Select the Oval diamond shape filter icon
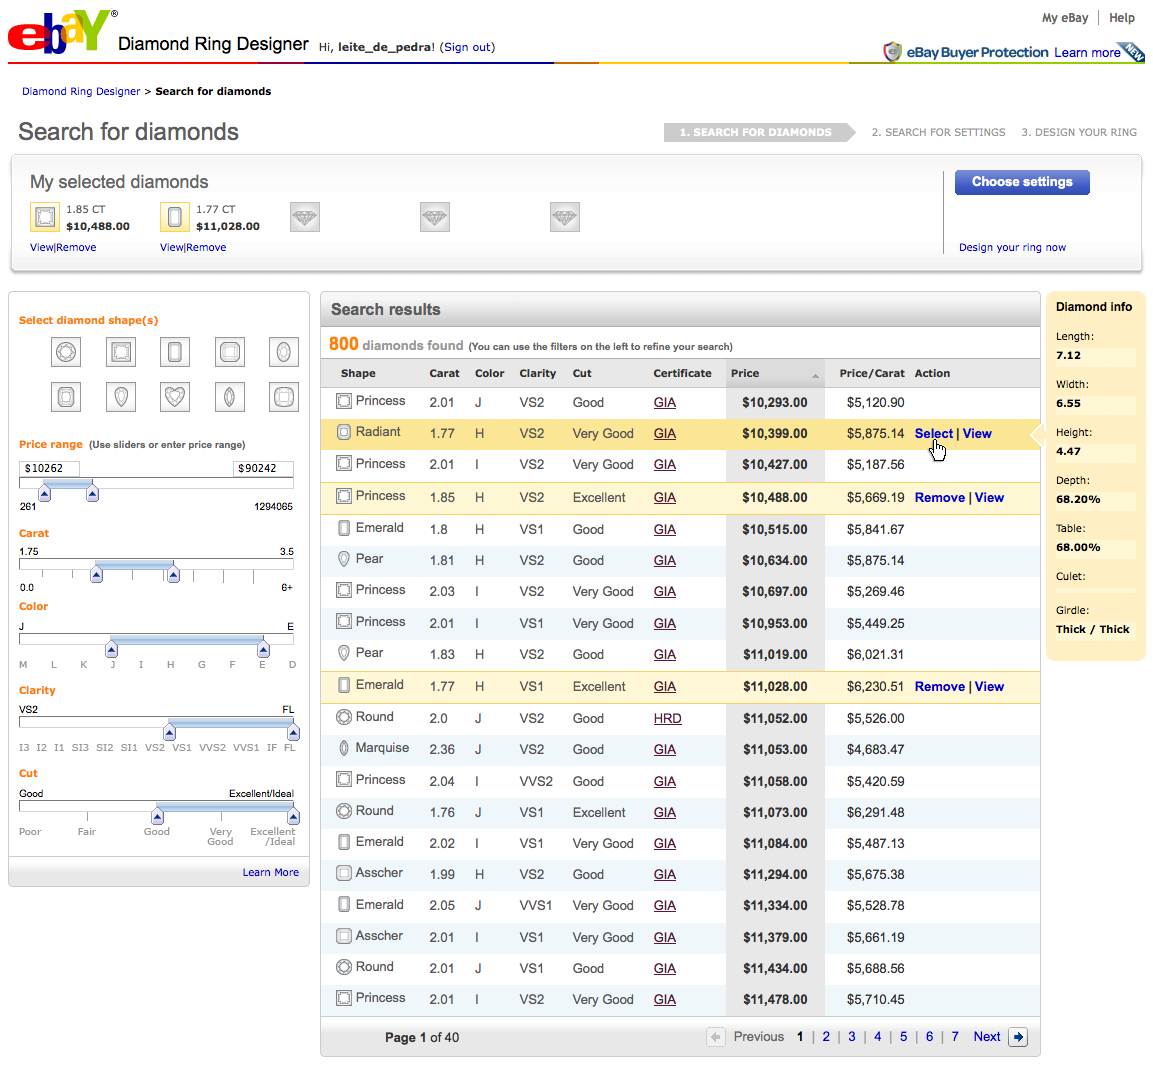Viewport: 1153px width, 1076px height. click(284, 352)
